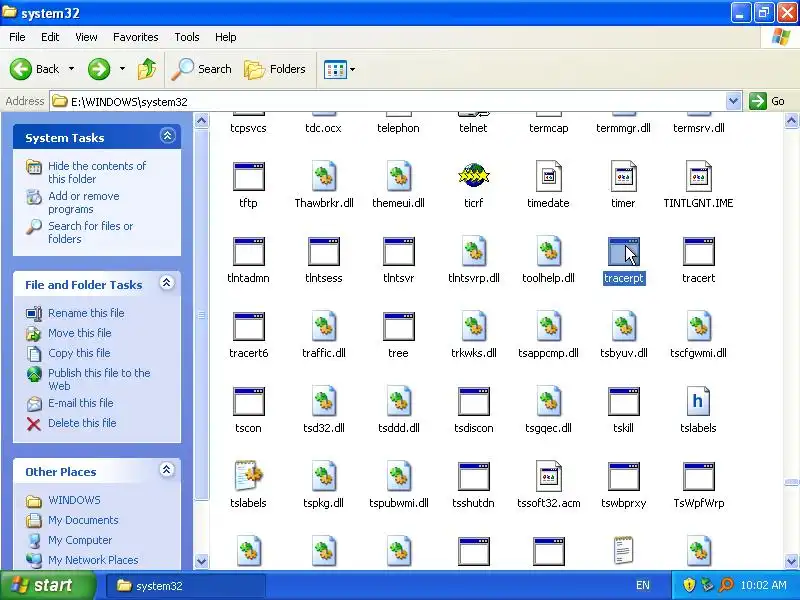
Task: Click Move this file link
Action: tap(80, 333)
